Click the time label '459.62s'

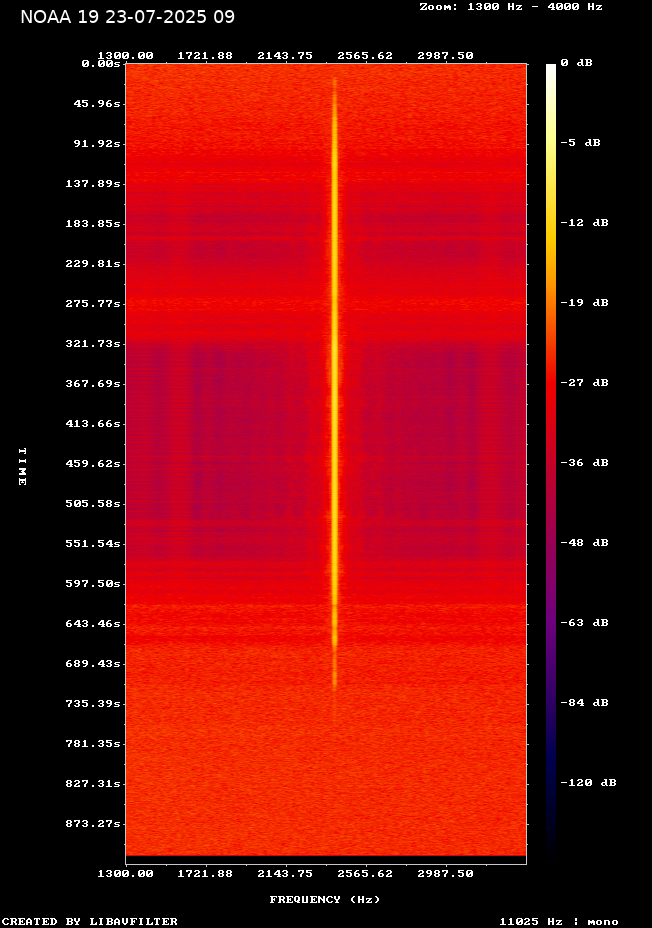pos(93,463)
